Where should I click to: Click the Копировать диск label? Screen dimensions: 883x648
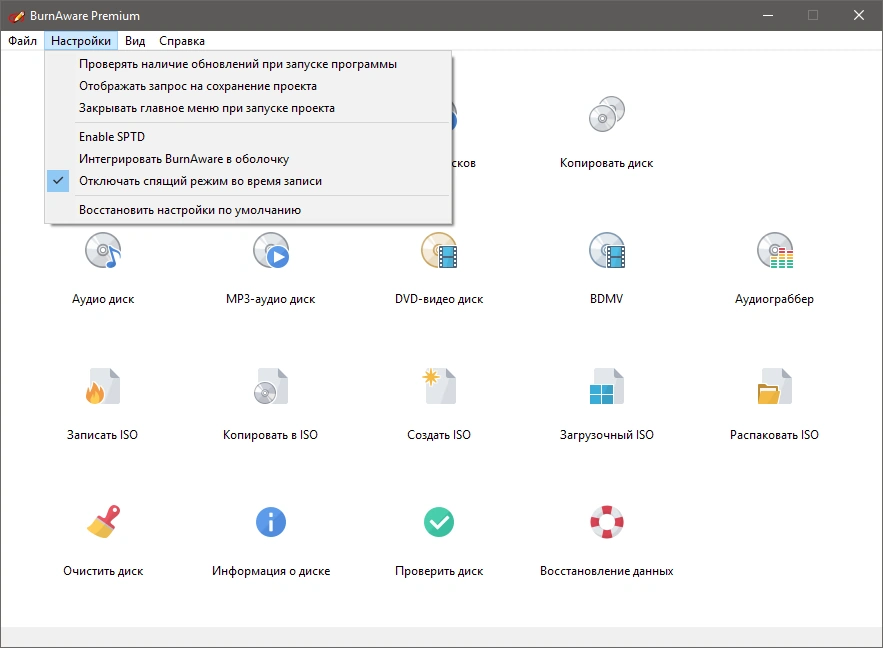(606, 163)
